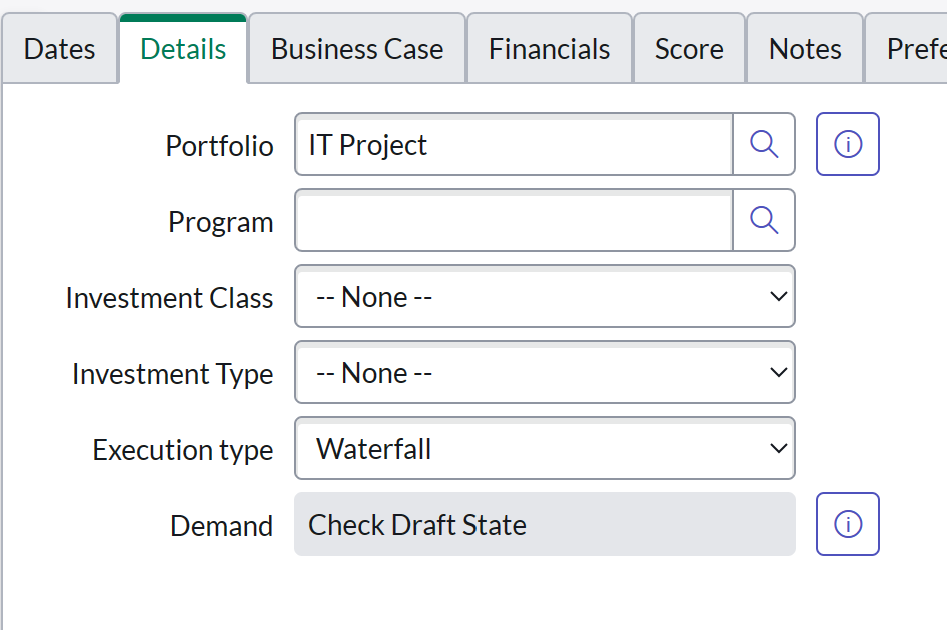Image resolution: width=948 pixels, height=630 pixels.
Task: Switch to the Business Case tab
Action: (x=356, y=47)
